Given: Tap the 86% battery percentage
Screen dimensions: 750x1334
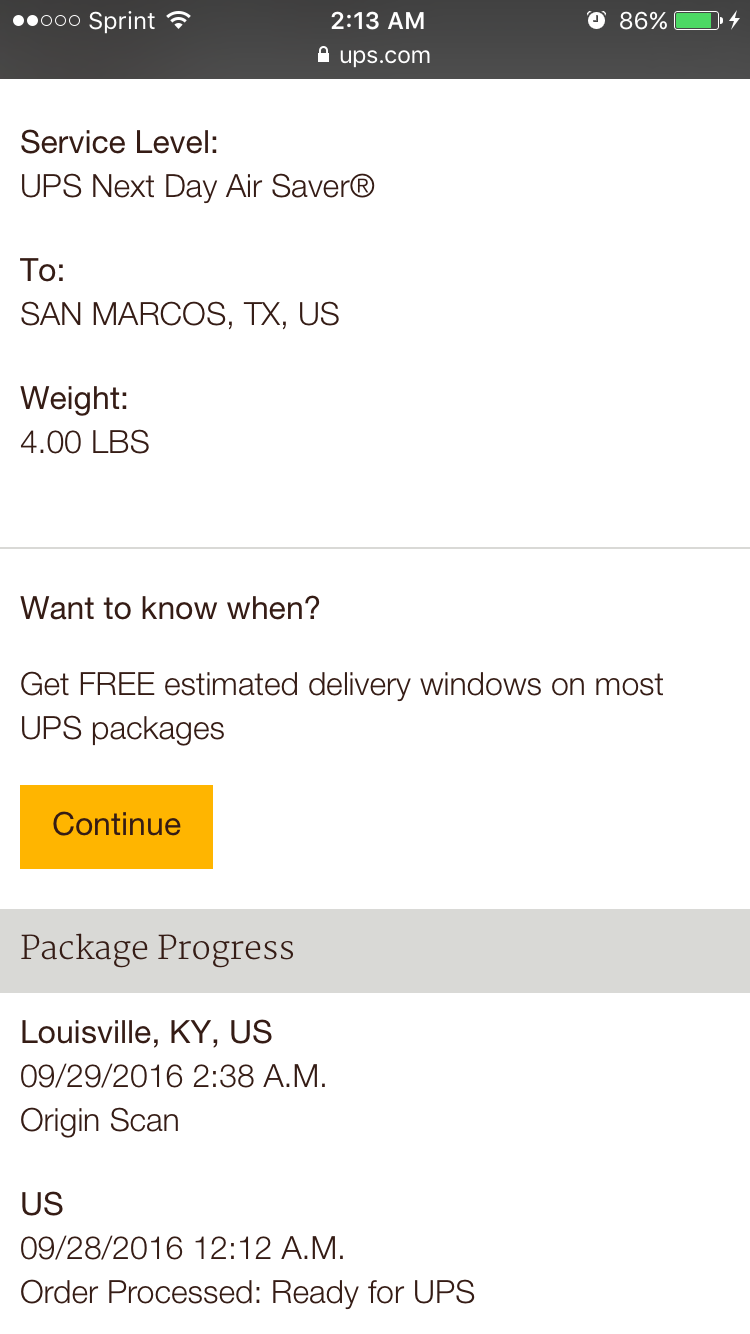Looking at the screenshot, I should (643, 20).
